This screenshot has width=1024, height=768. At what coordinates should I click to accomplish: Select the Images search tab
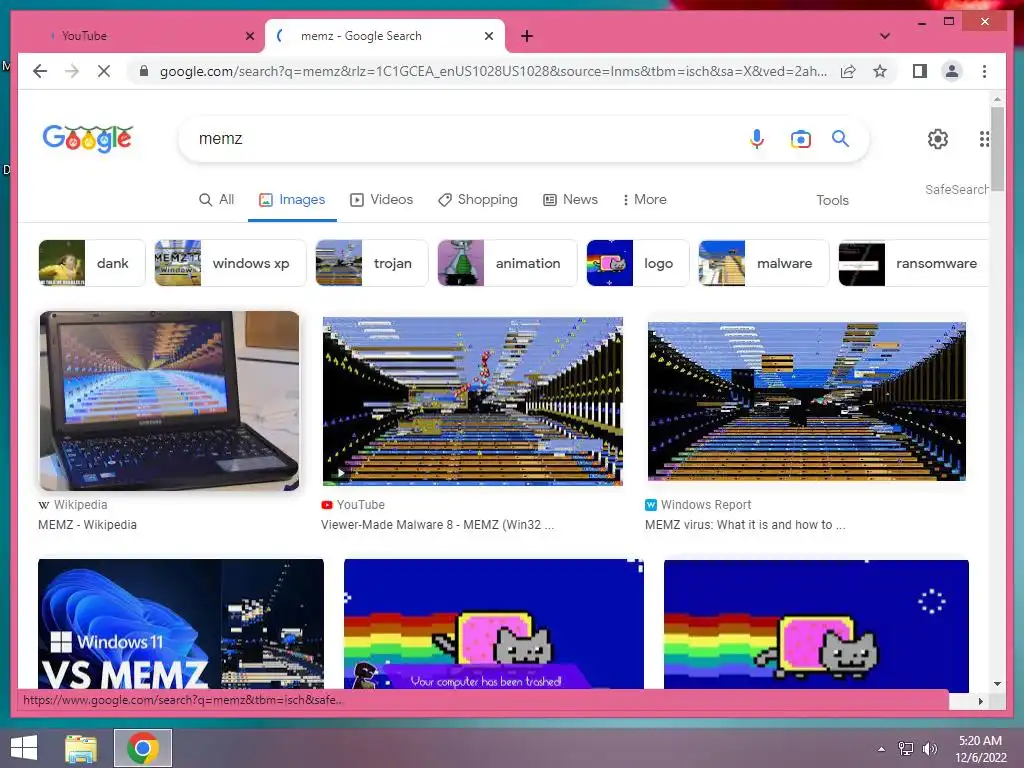point(292,199)
